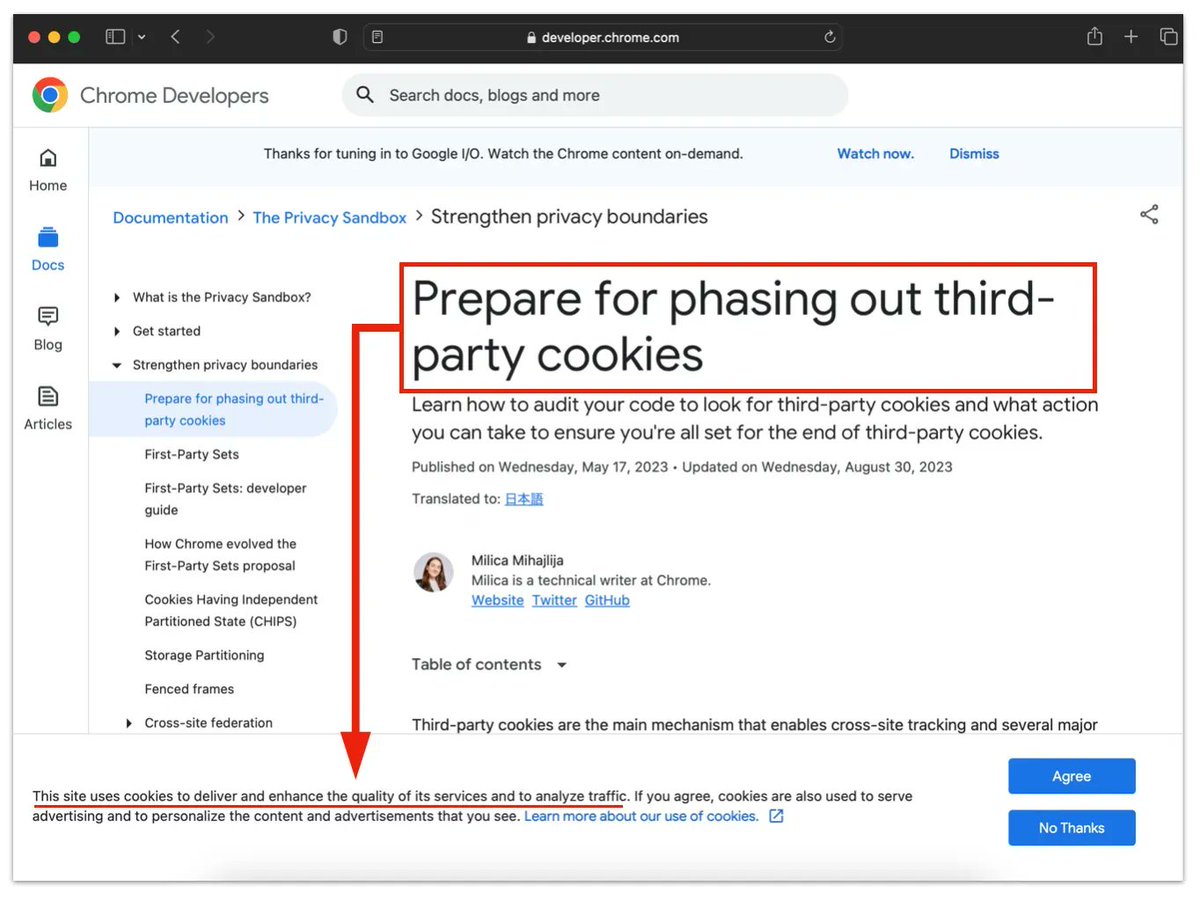This screenshot has height=901, width=1200.
Task: Open the Japanese translation link
Action: click(524, 499)
